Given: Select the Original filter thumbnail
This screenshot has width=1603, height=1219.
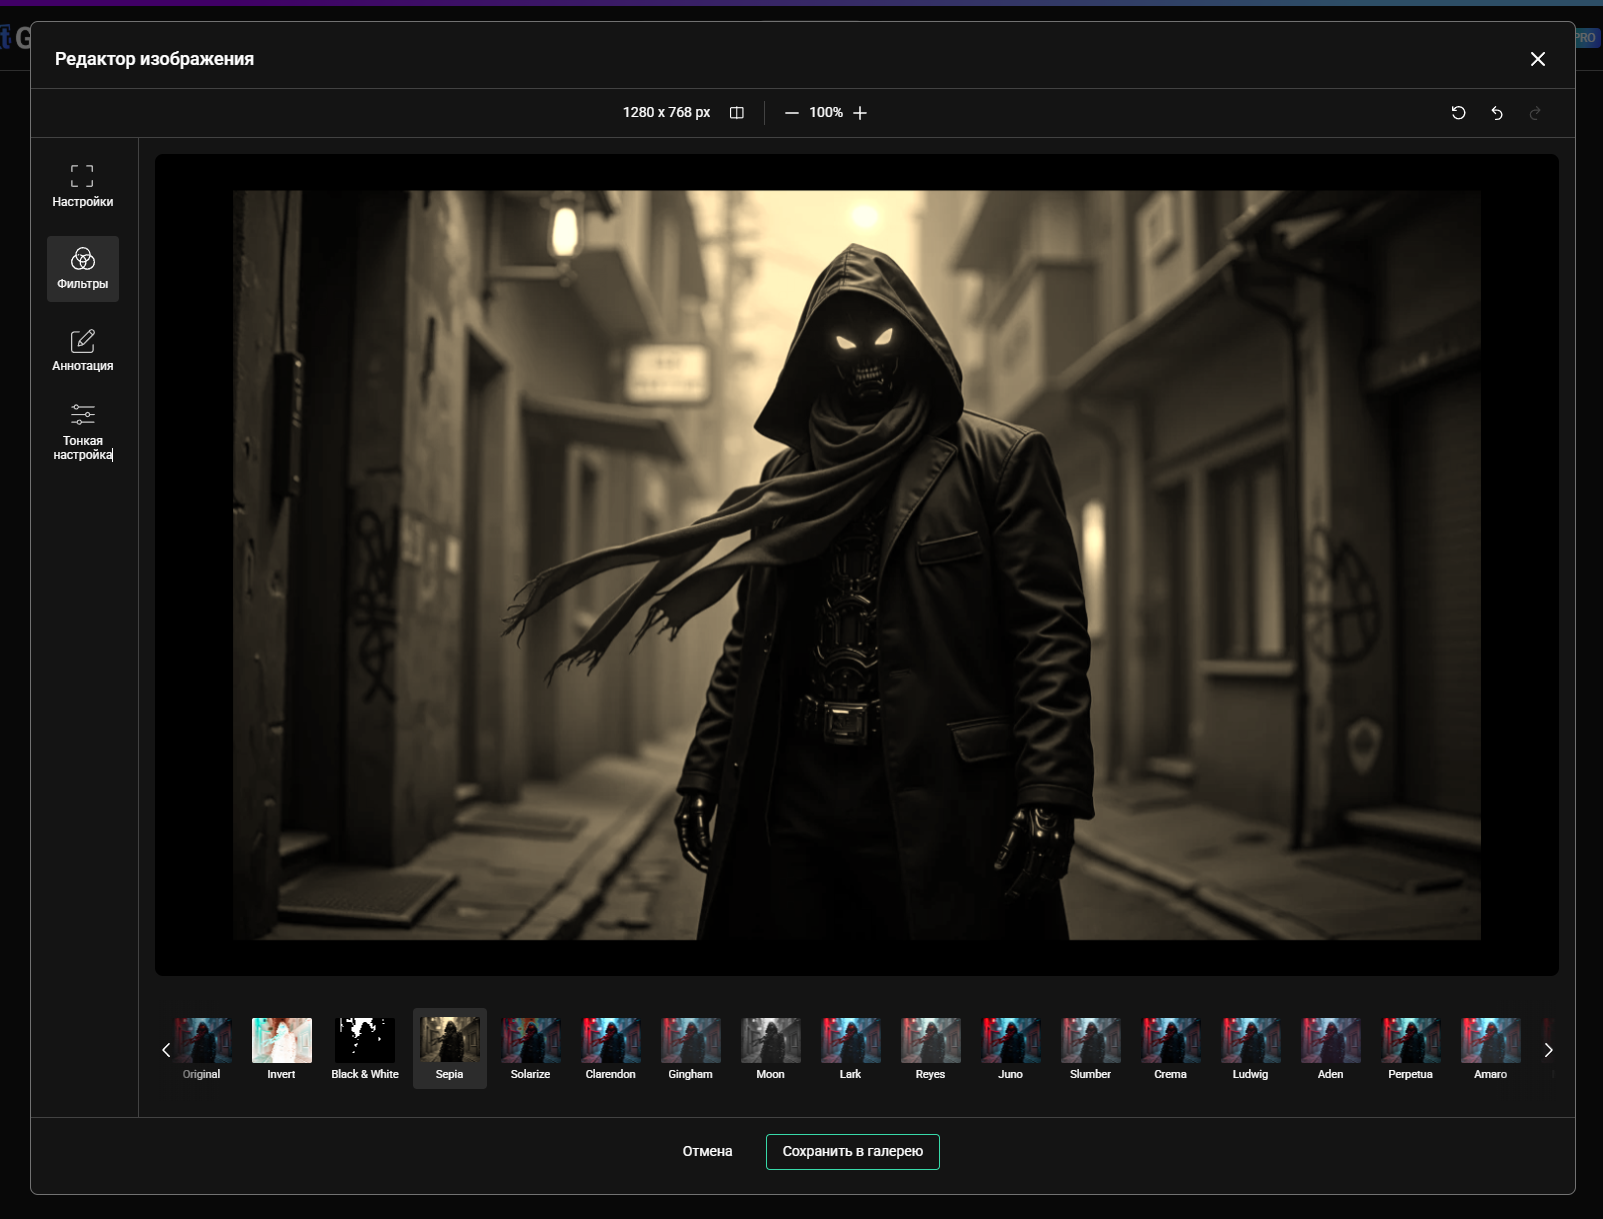Looking at the screenshot, I should tap(202, 1048).
